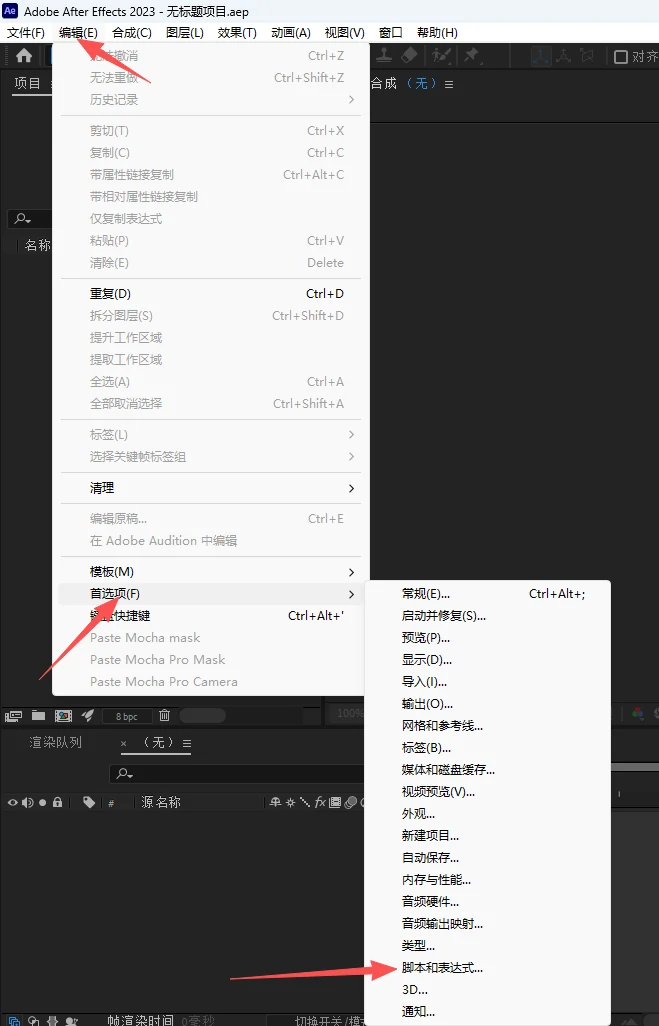
Task: Open the 效果(T) menu
Action: pos(238,33)
